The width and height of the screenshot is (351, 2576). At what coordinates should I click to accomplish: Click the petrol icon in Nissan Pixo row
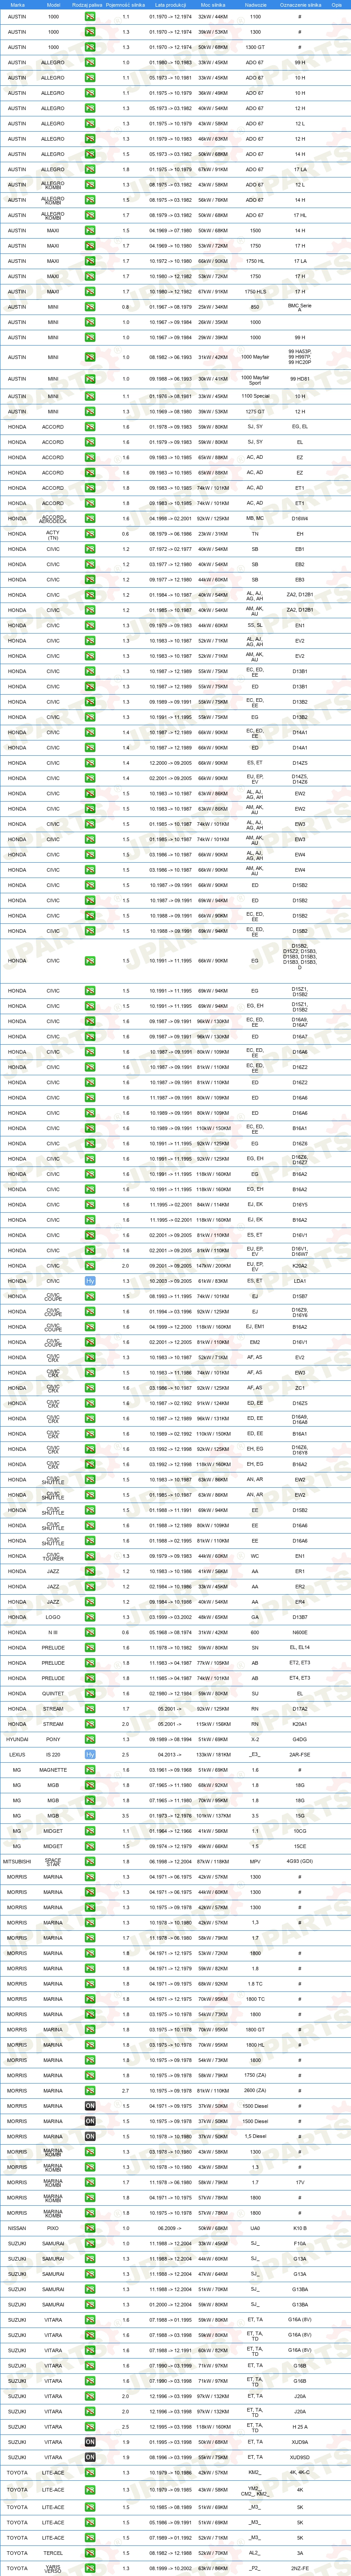(90, 2228)
